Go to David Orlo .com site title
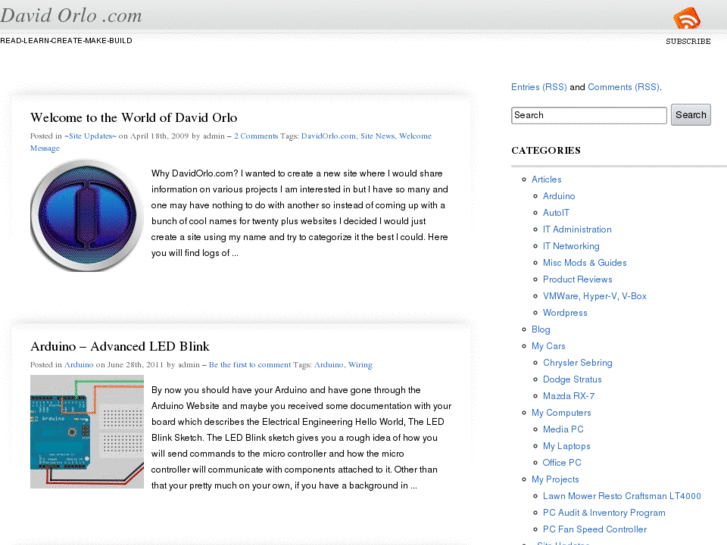 (71, 15)
